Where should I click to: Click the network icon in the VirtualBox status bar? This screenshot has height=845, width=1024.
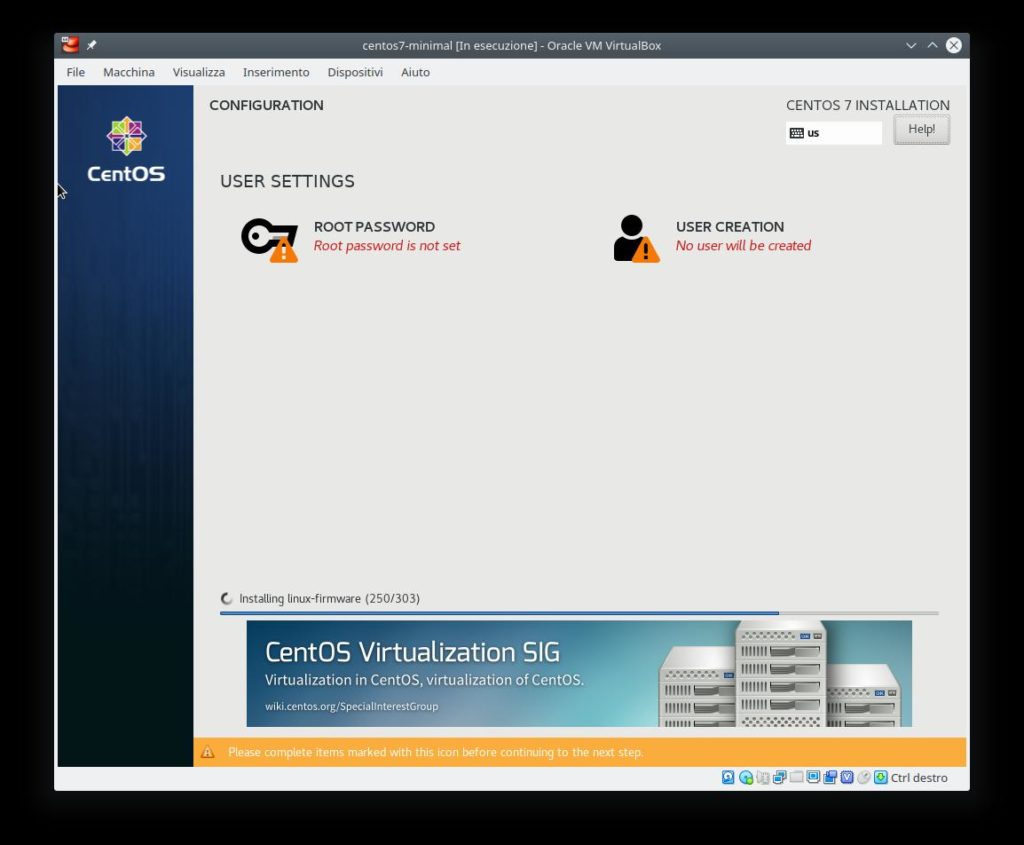click(x=778, y=777)
